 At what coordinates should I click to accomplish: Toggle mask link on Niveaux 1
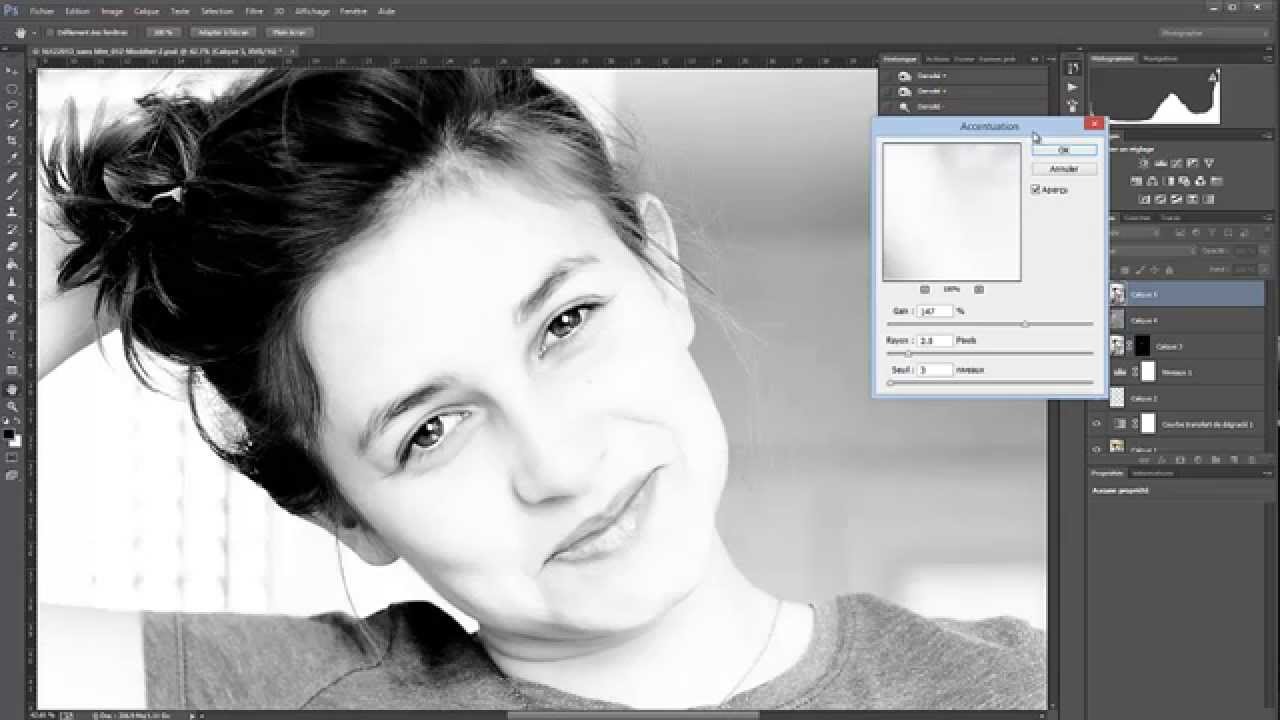[x=1135, y=372]
